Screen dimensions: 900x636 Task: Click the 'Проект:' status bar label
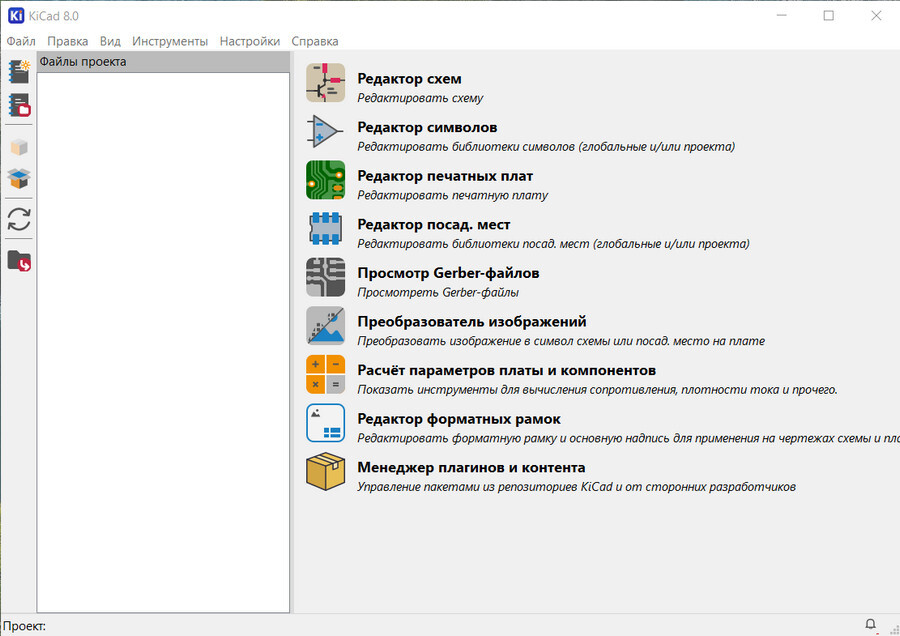24,626
